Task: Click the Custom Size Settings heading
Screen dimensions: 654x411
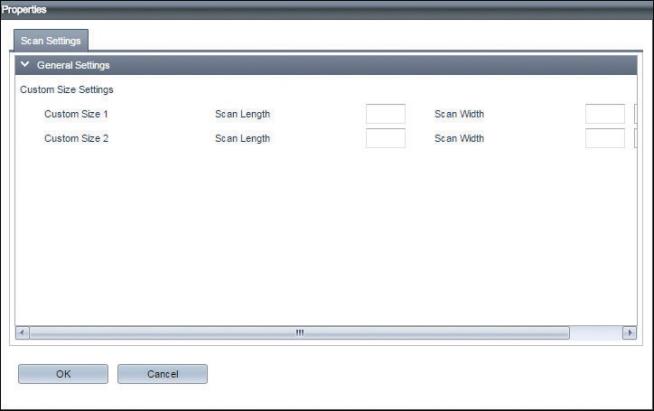Action: tap(67, 90)
